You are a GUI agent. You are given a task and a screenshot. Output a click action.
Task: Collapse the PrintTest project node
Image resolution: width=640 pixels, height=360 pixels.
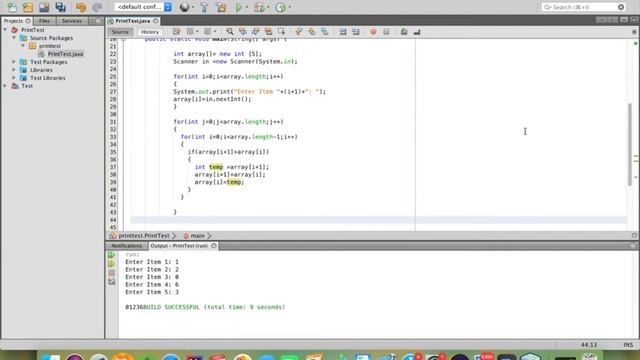pyautogui.click(x=5, y=30)
